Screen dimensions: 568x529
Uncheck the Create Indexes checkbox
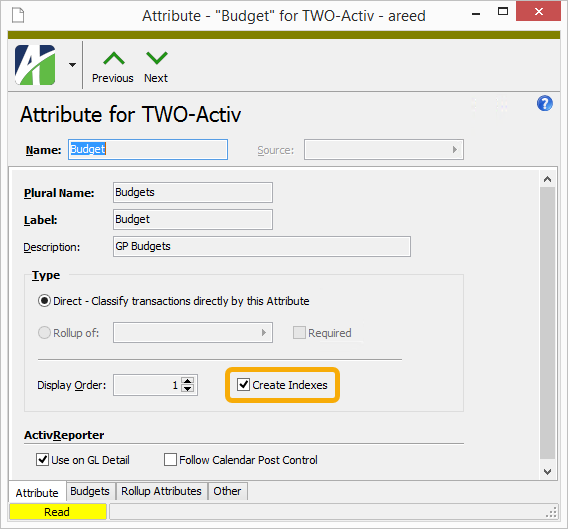[243, 384]
